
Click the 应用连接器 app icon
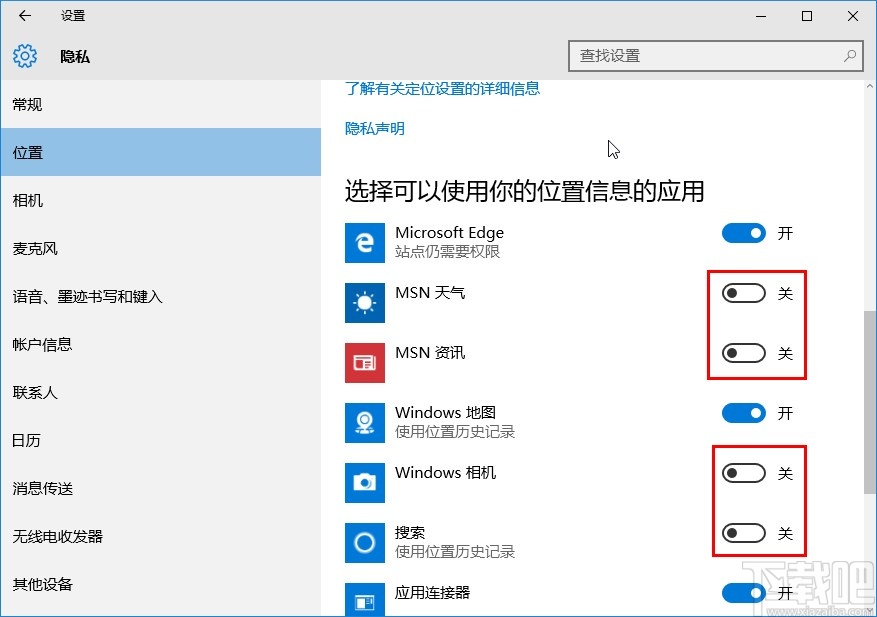[364, 597]
